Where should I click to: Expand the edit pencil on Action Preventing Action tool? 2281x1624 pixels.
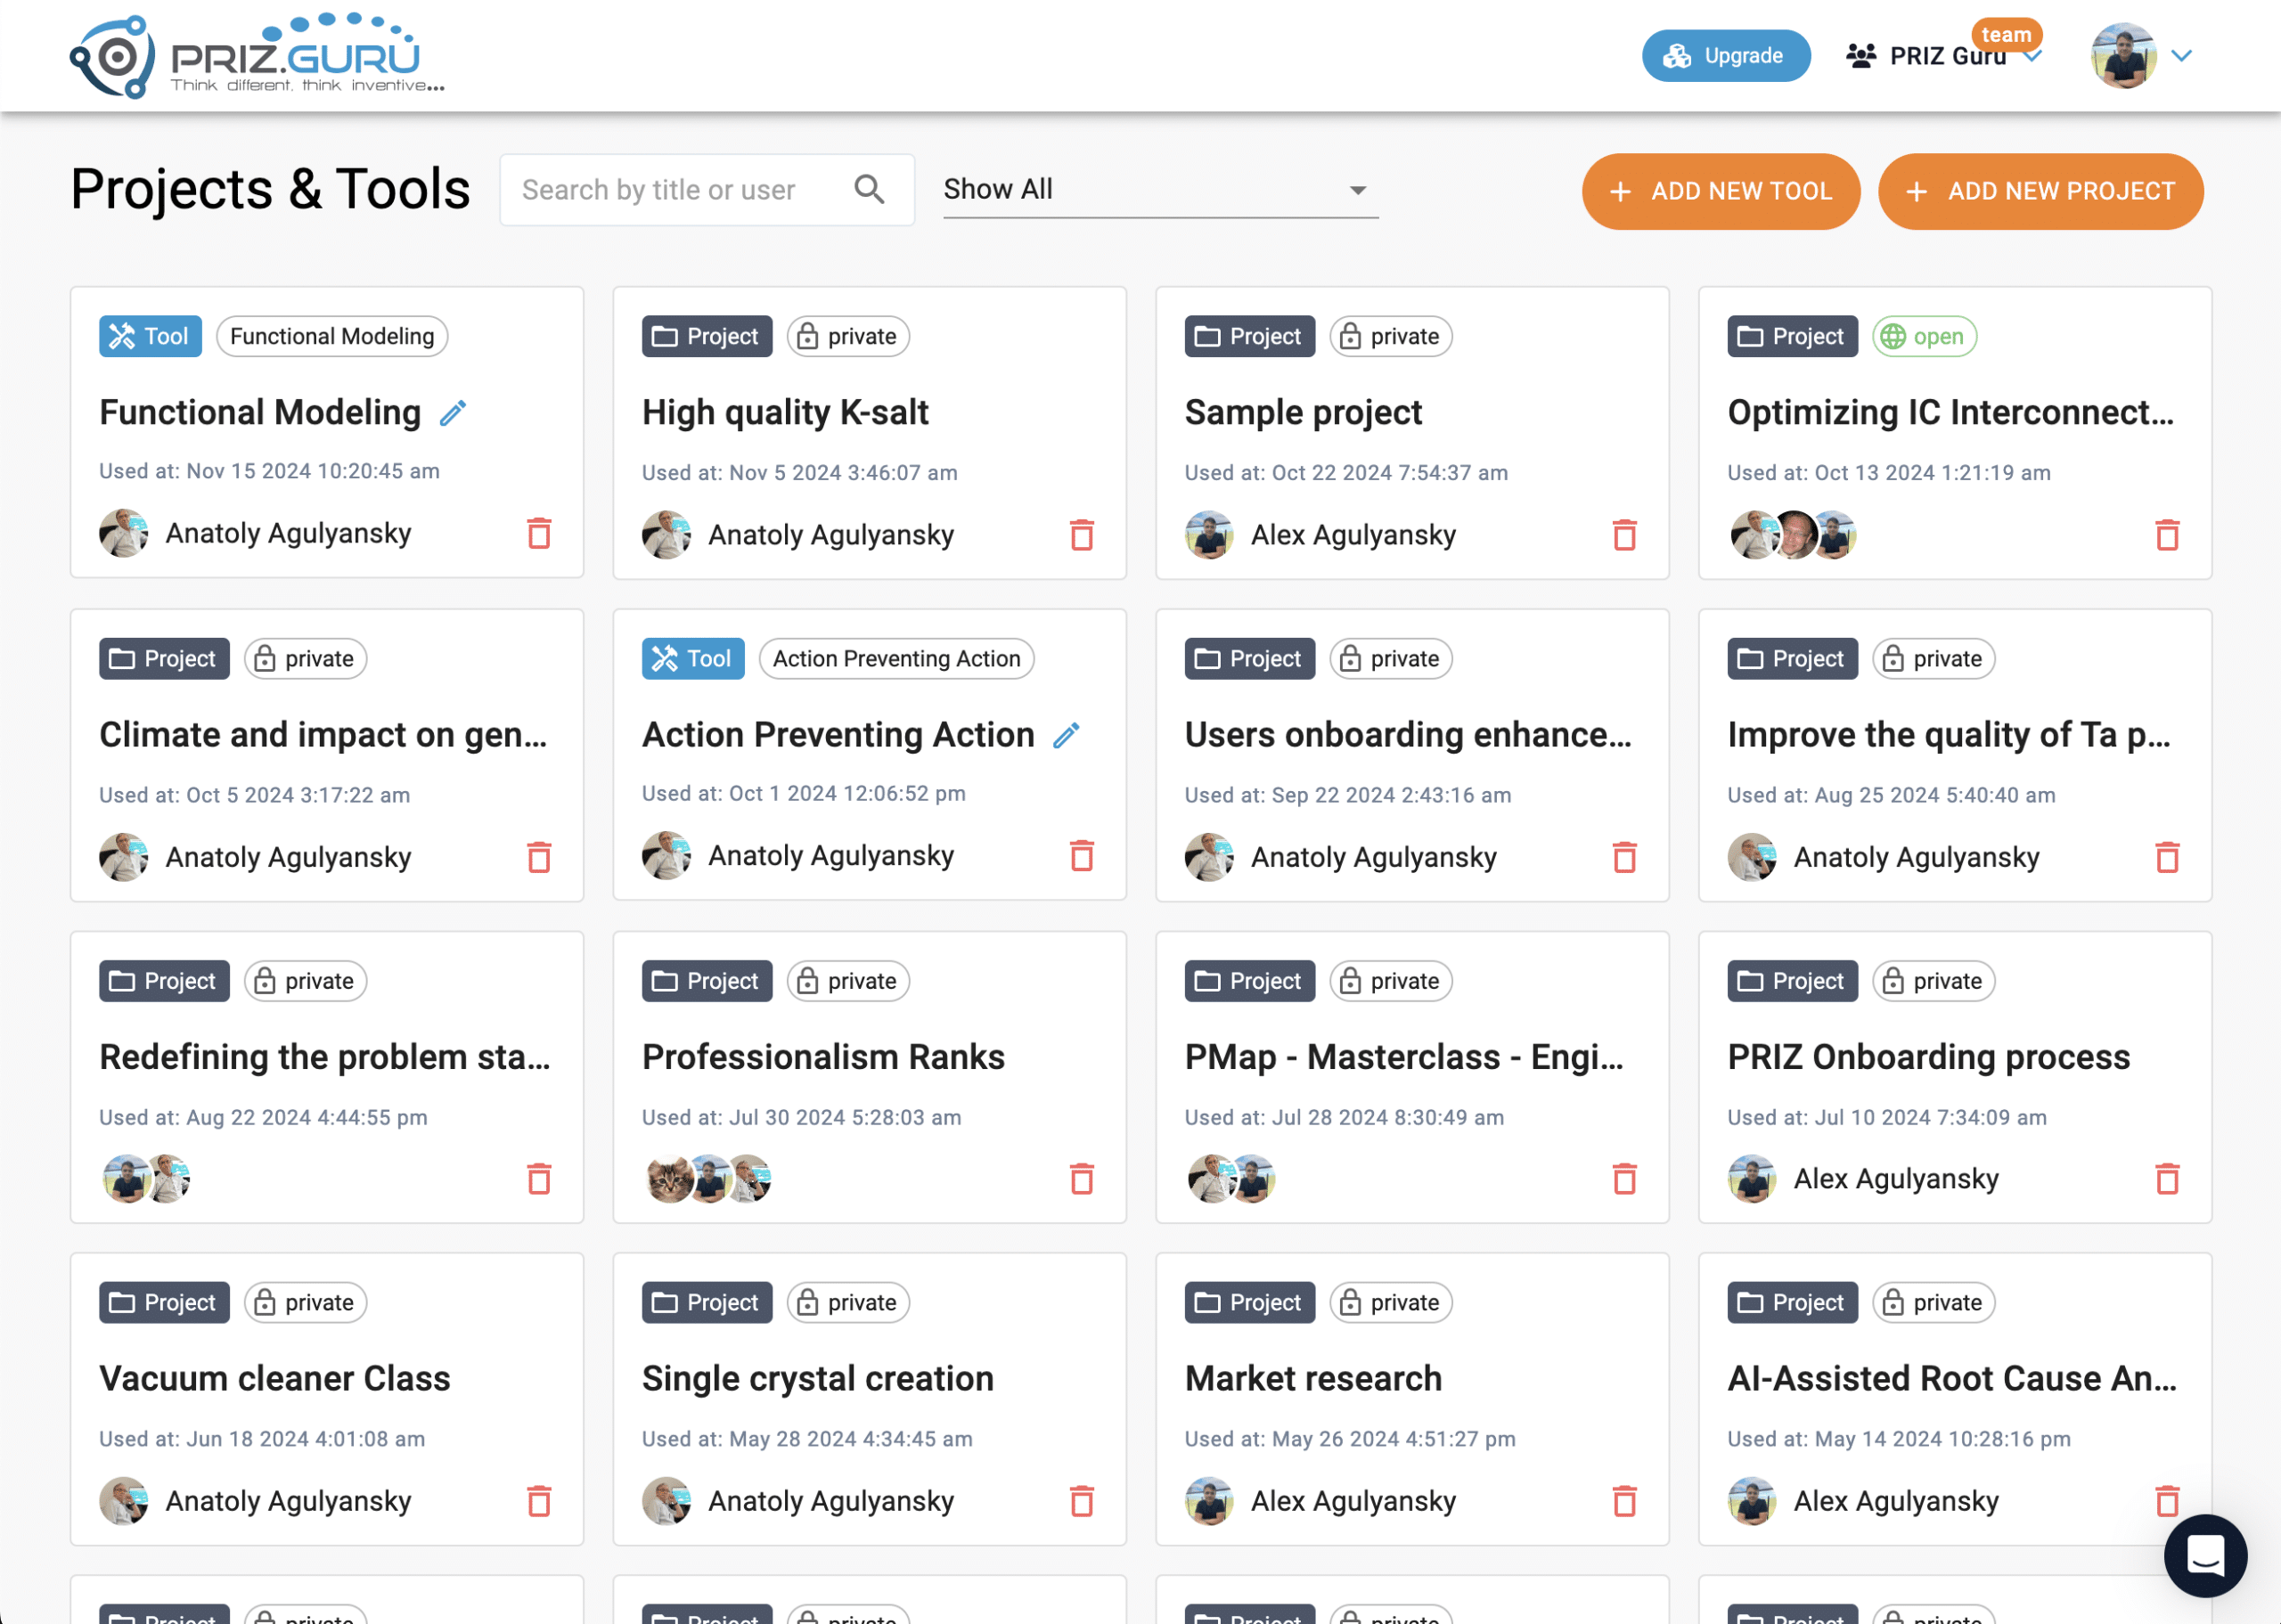coord(1065,733)
